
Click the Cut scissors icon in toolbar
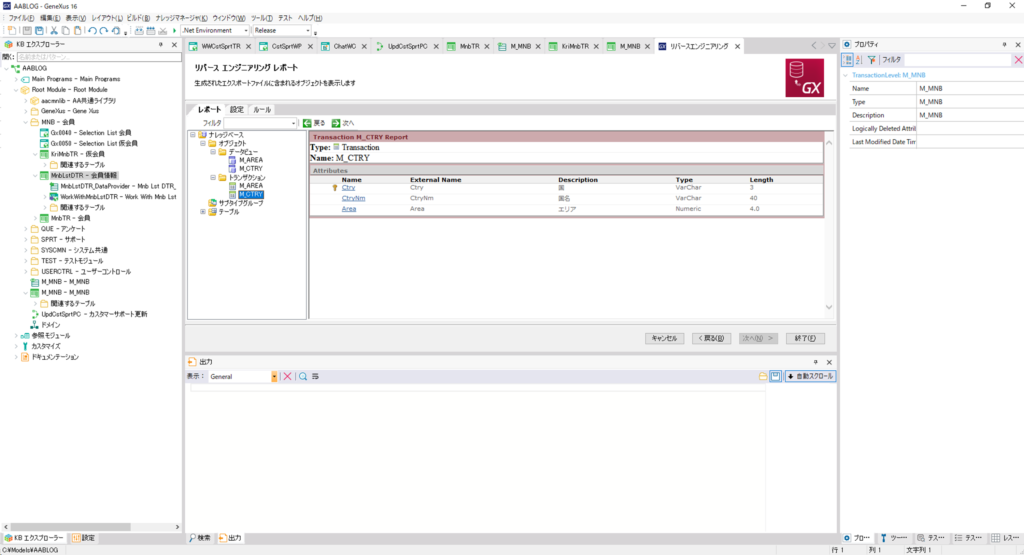(x=54, y=31)
